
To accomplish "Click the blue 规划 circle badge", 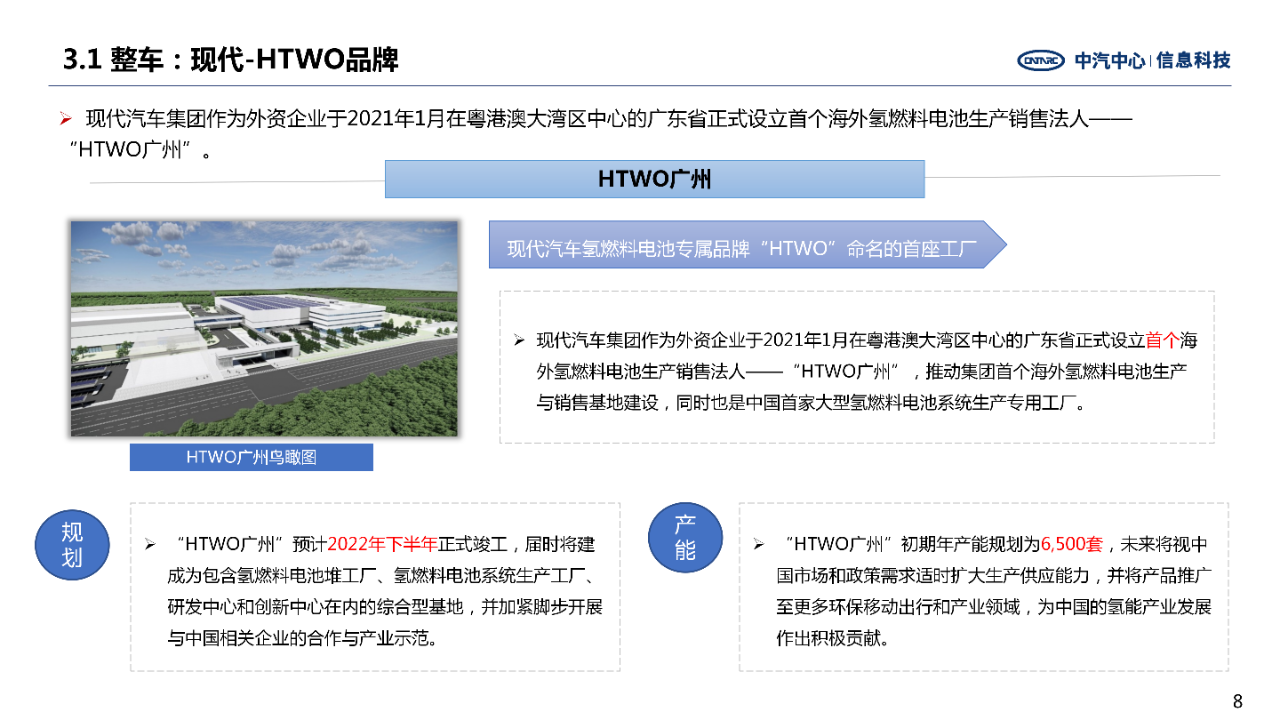I will (72, 545).
